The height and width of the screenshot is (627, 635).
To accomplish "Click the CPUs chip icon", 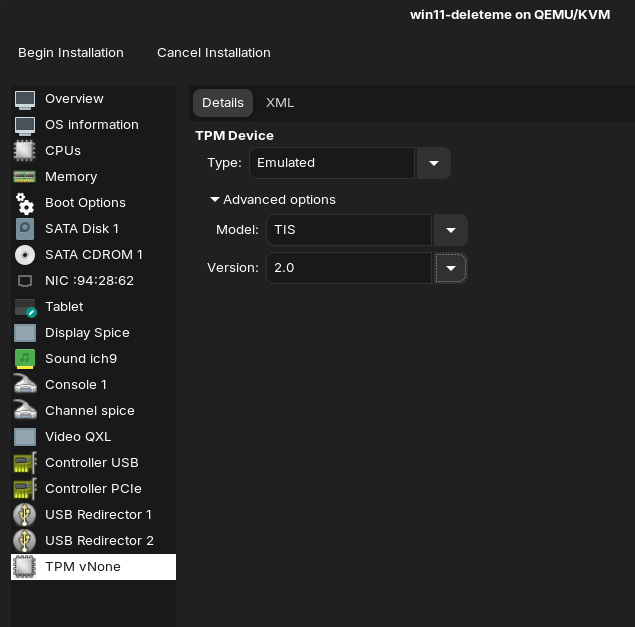I will point(25,151).
